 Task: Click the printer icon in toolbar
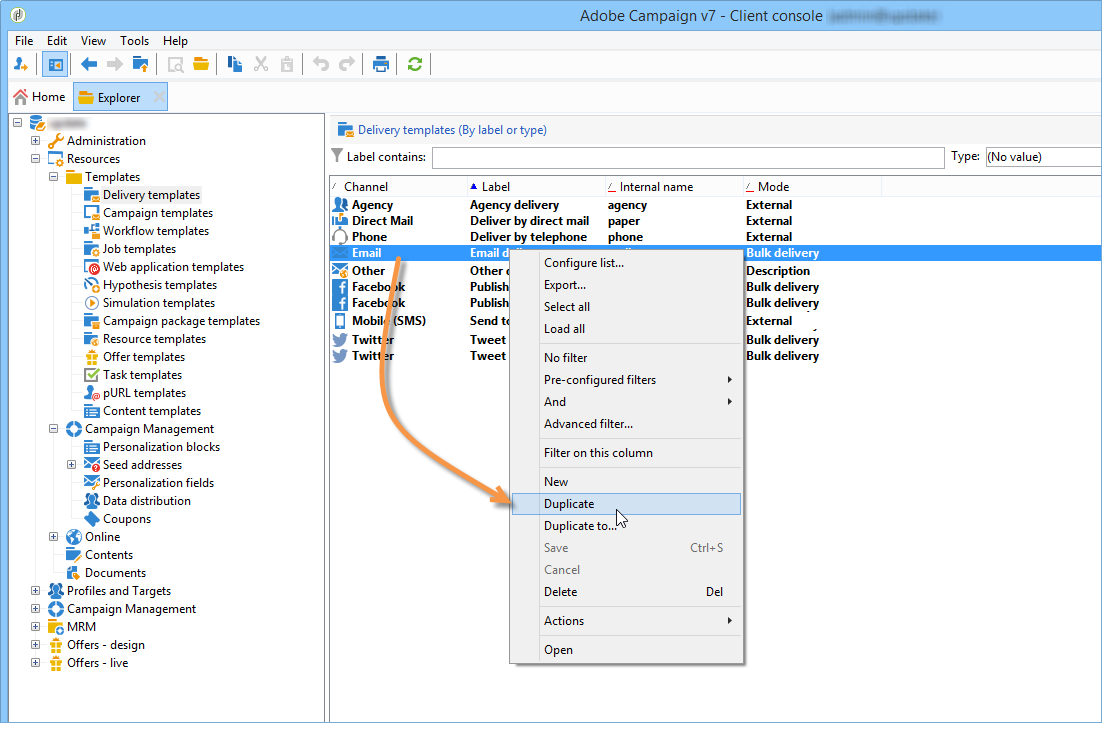click(381, 64)
